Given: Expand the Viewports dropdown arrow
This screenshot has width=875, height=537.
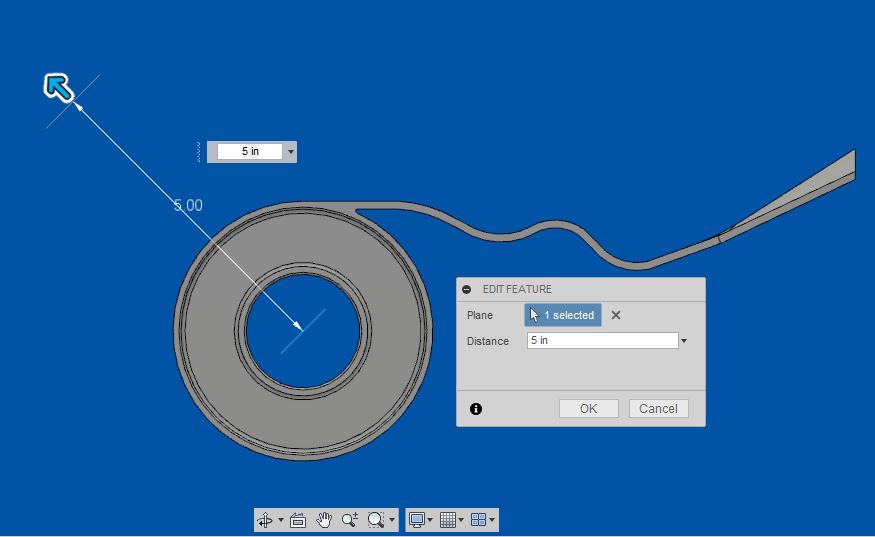Looking at the screenshot, I should tap(492, 520).
